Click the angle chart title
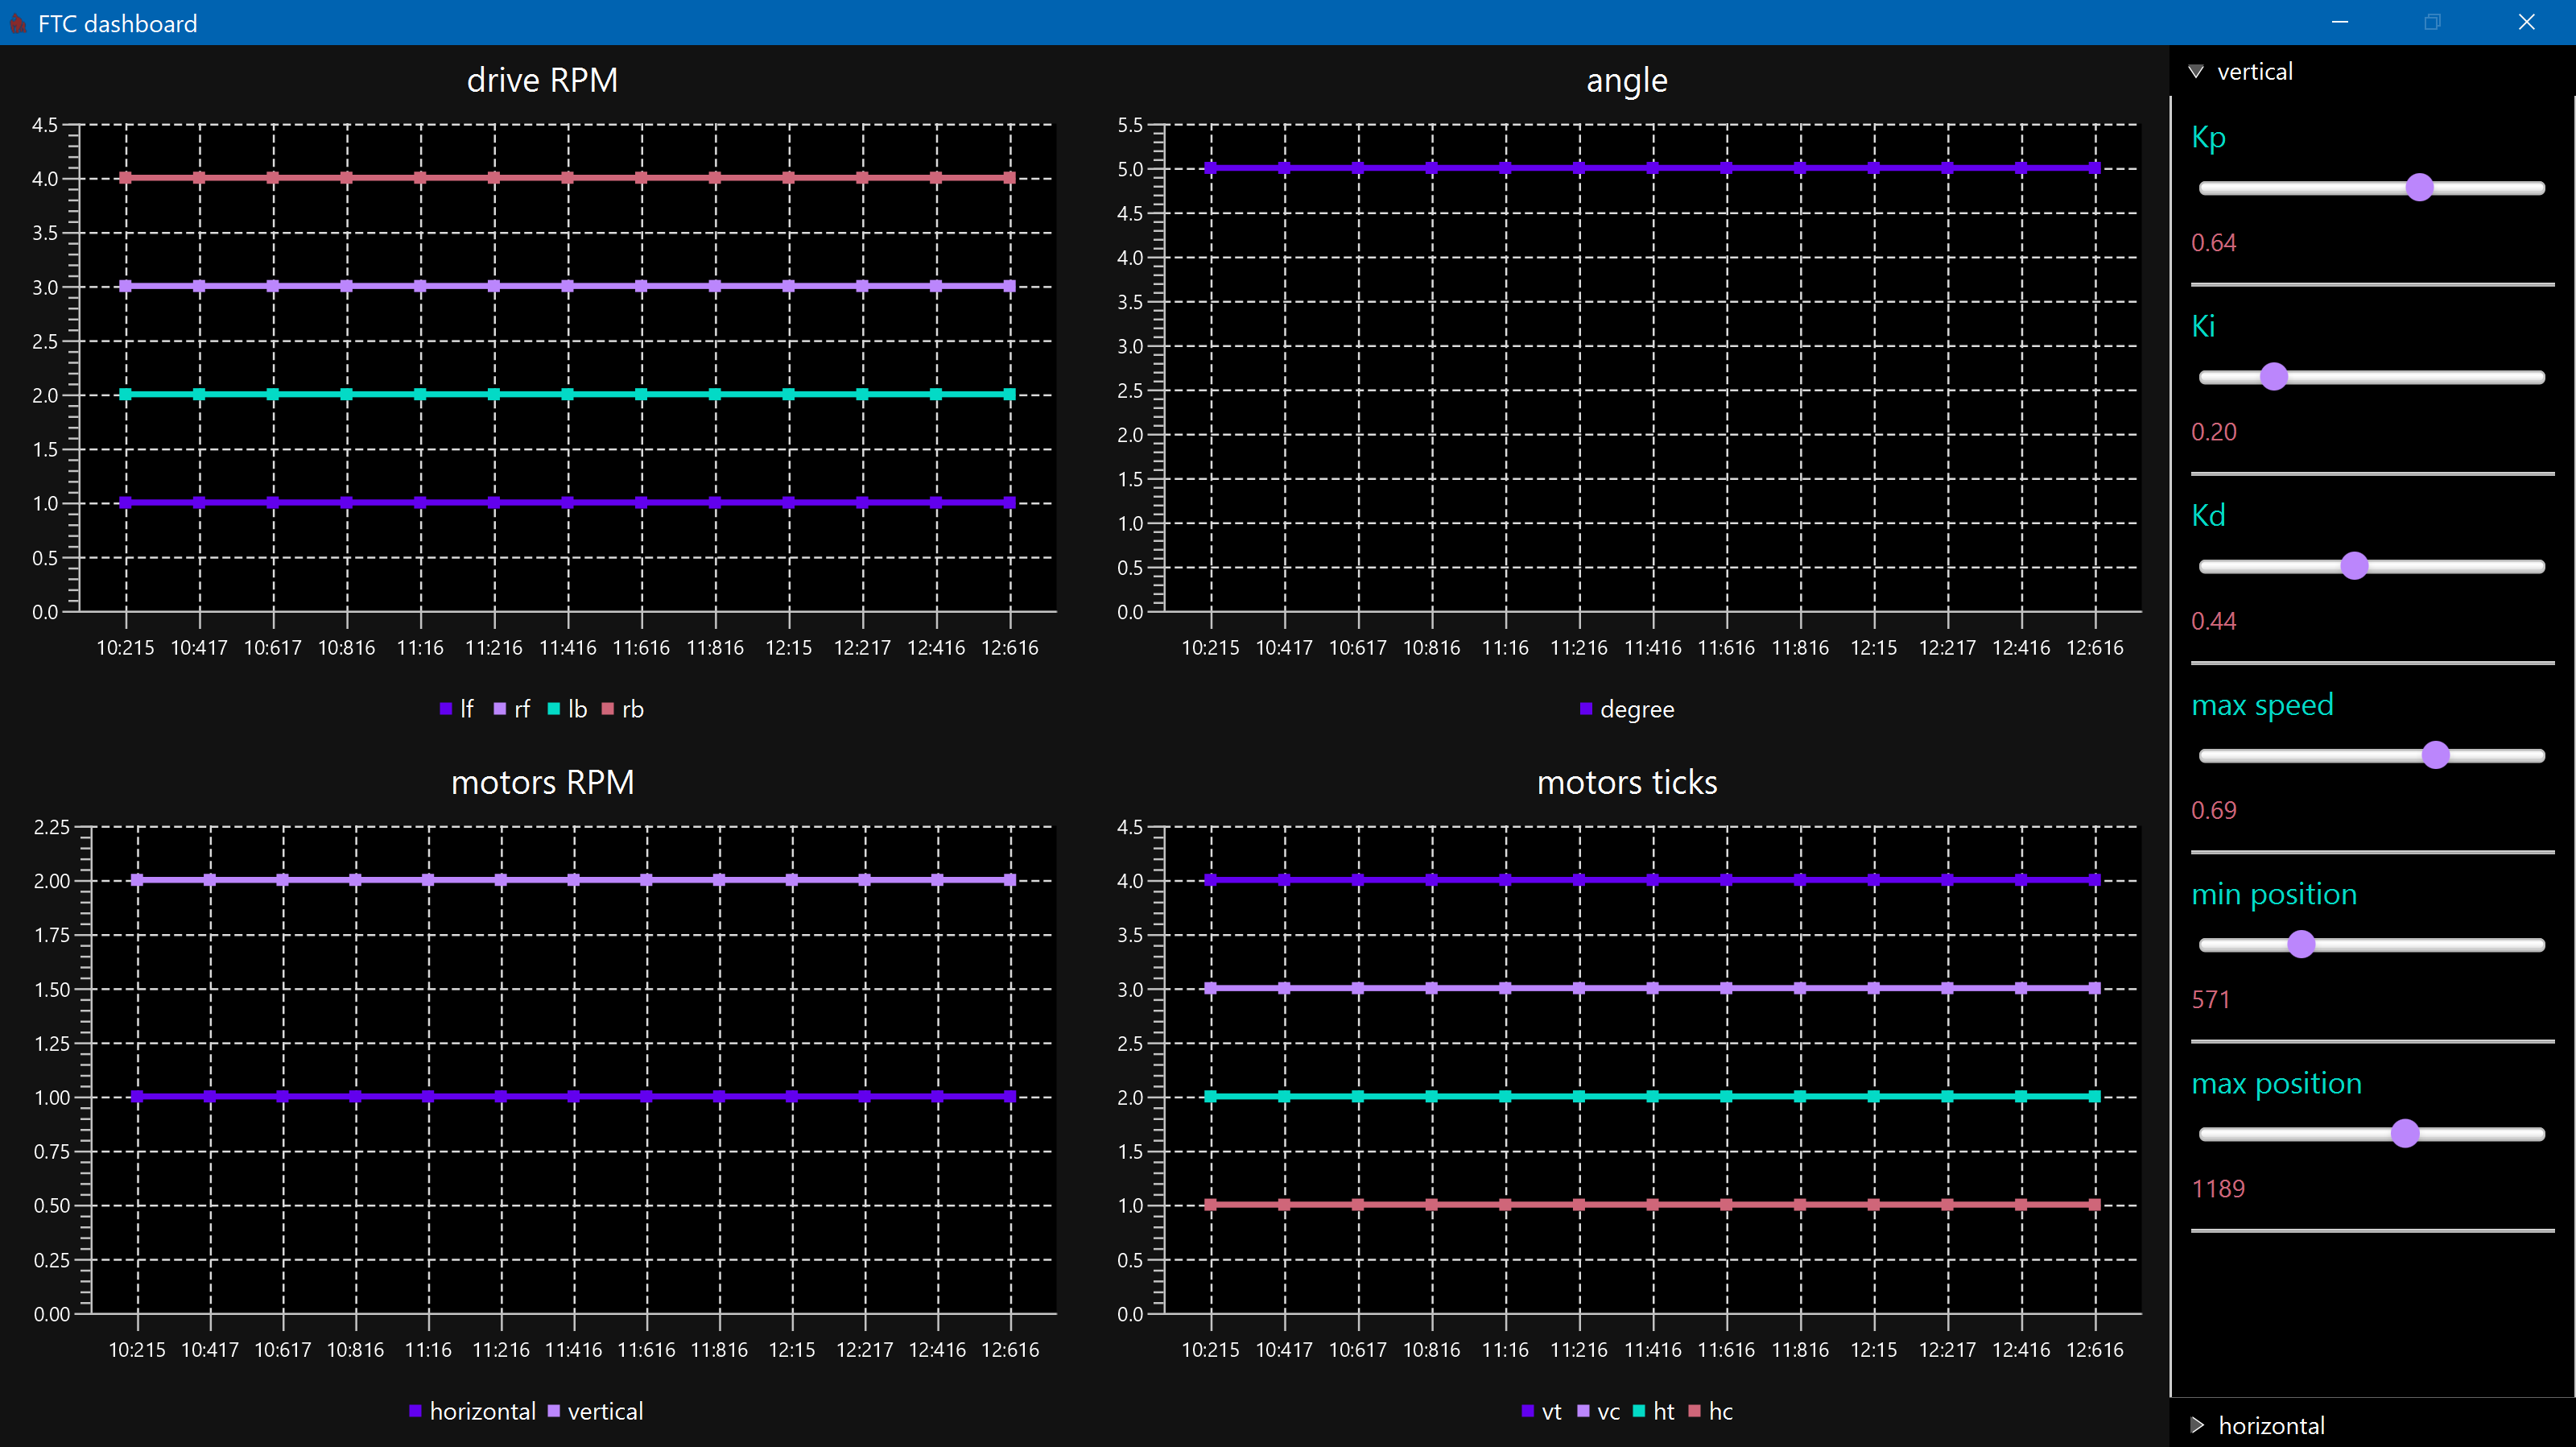Screen dimensions: 2576x1447 [1627, 80]
